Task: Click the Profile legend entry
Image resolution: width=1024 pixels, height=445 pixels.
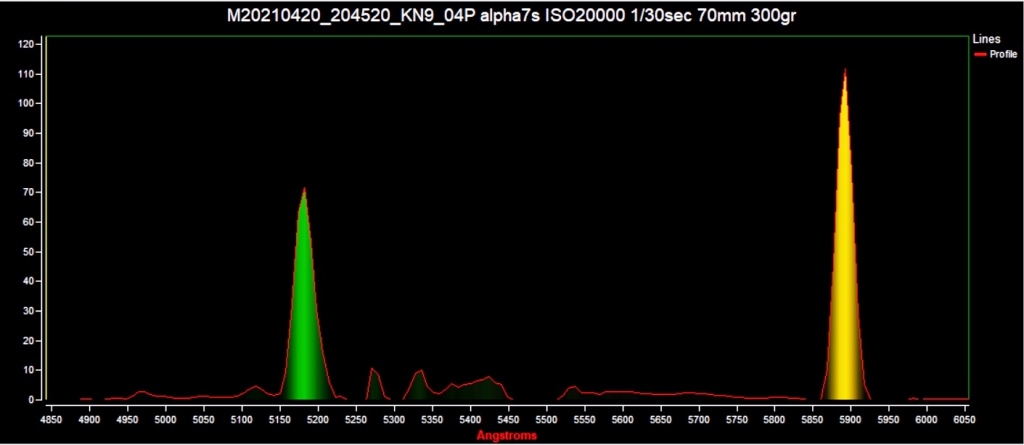Action: (x=995, y=54)
